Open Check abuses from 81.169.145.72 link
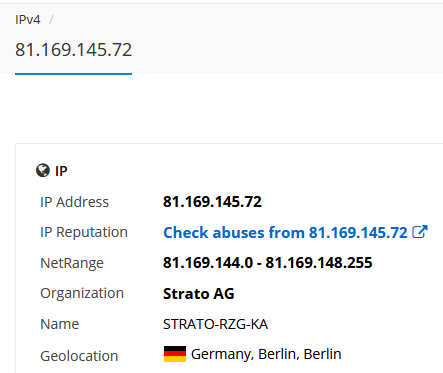Viewport: 443px width, 373px height. (x=285, y=232)
